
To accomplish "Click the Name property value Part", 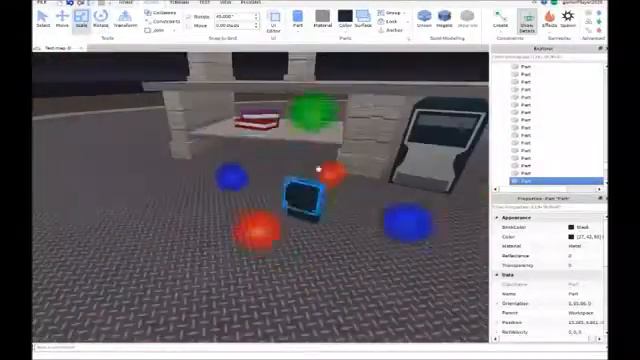I will click(573, 294).
